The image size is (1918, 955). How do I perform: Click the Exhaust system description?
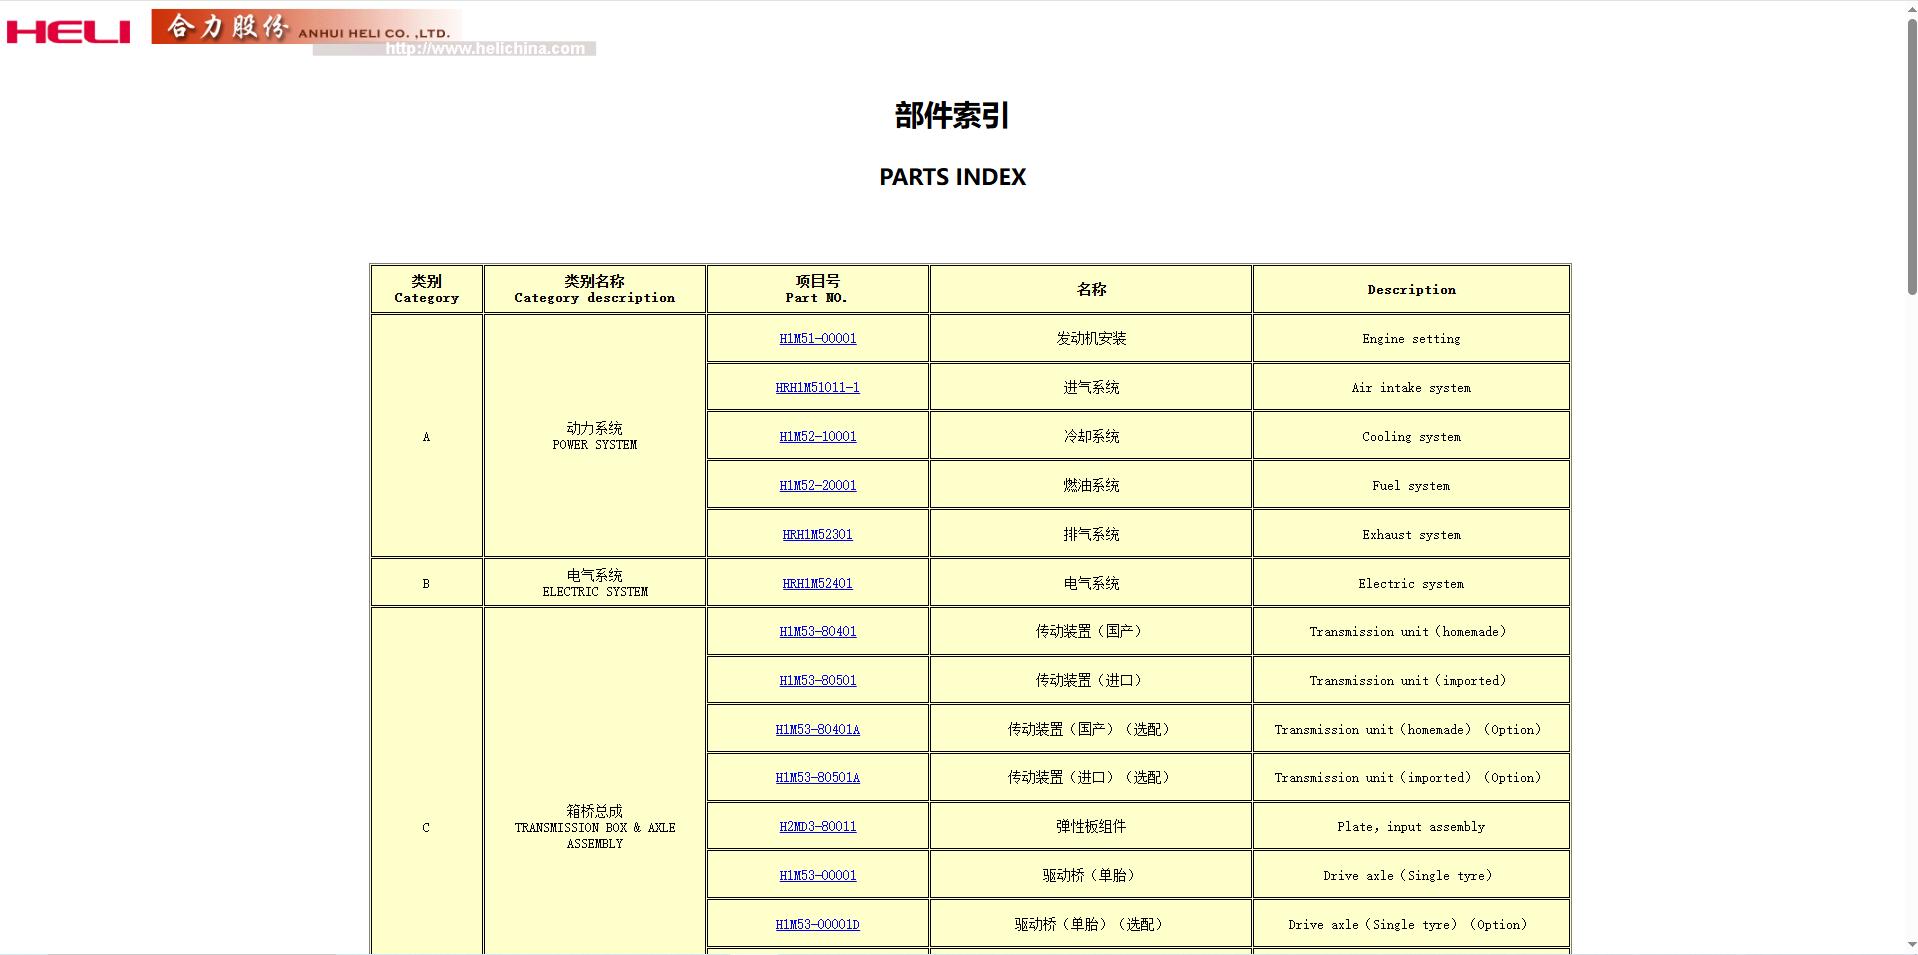[x=1411, y=535]
